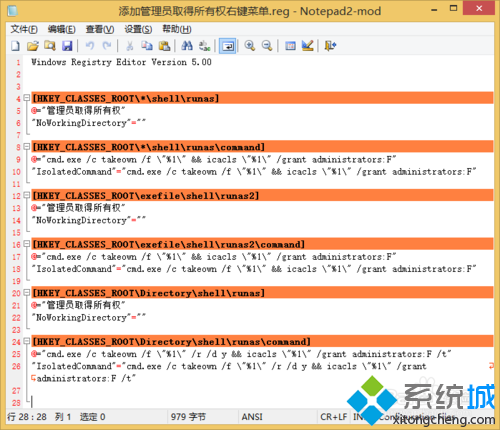Click the NoWorkingDirectory text on line 6
The width and height of the screenshot is (500, 430).
(x=82, y=123)
